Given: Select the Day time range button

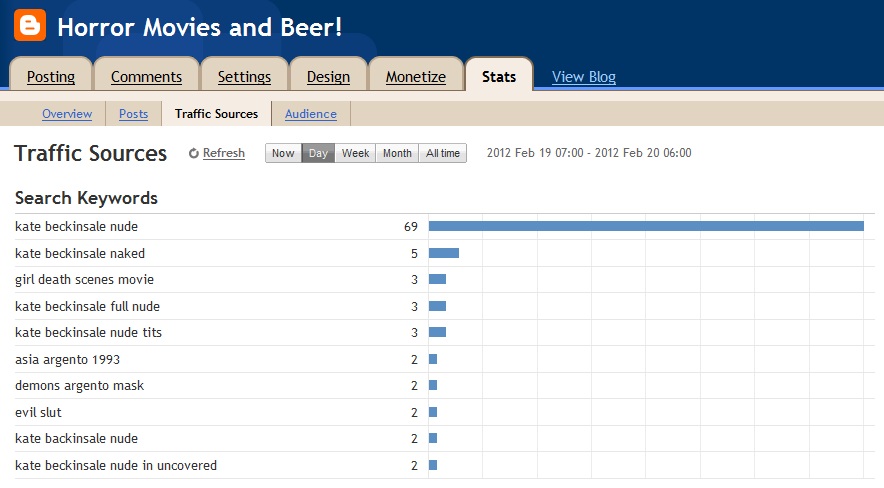Looking at the screenshot, I should pos(318,153).
